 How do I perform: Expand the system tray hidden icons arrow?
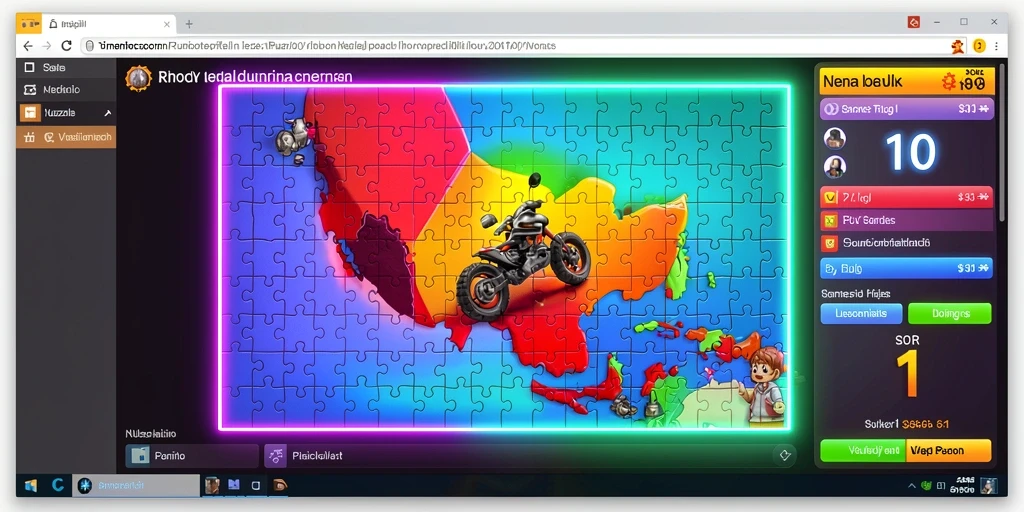tap(912, 486)
